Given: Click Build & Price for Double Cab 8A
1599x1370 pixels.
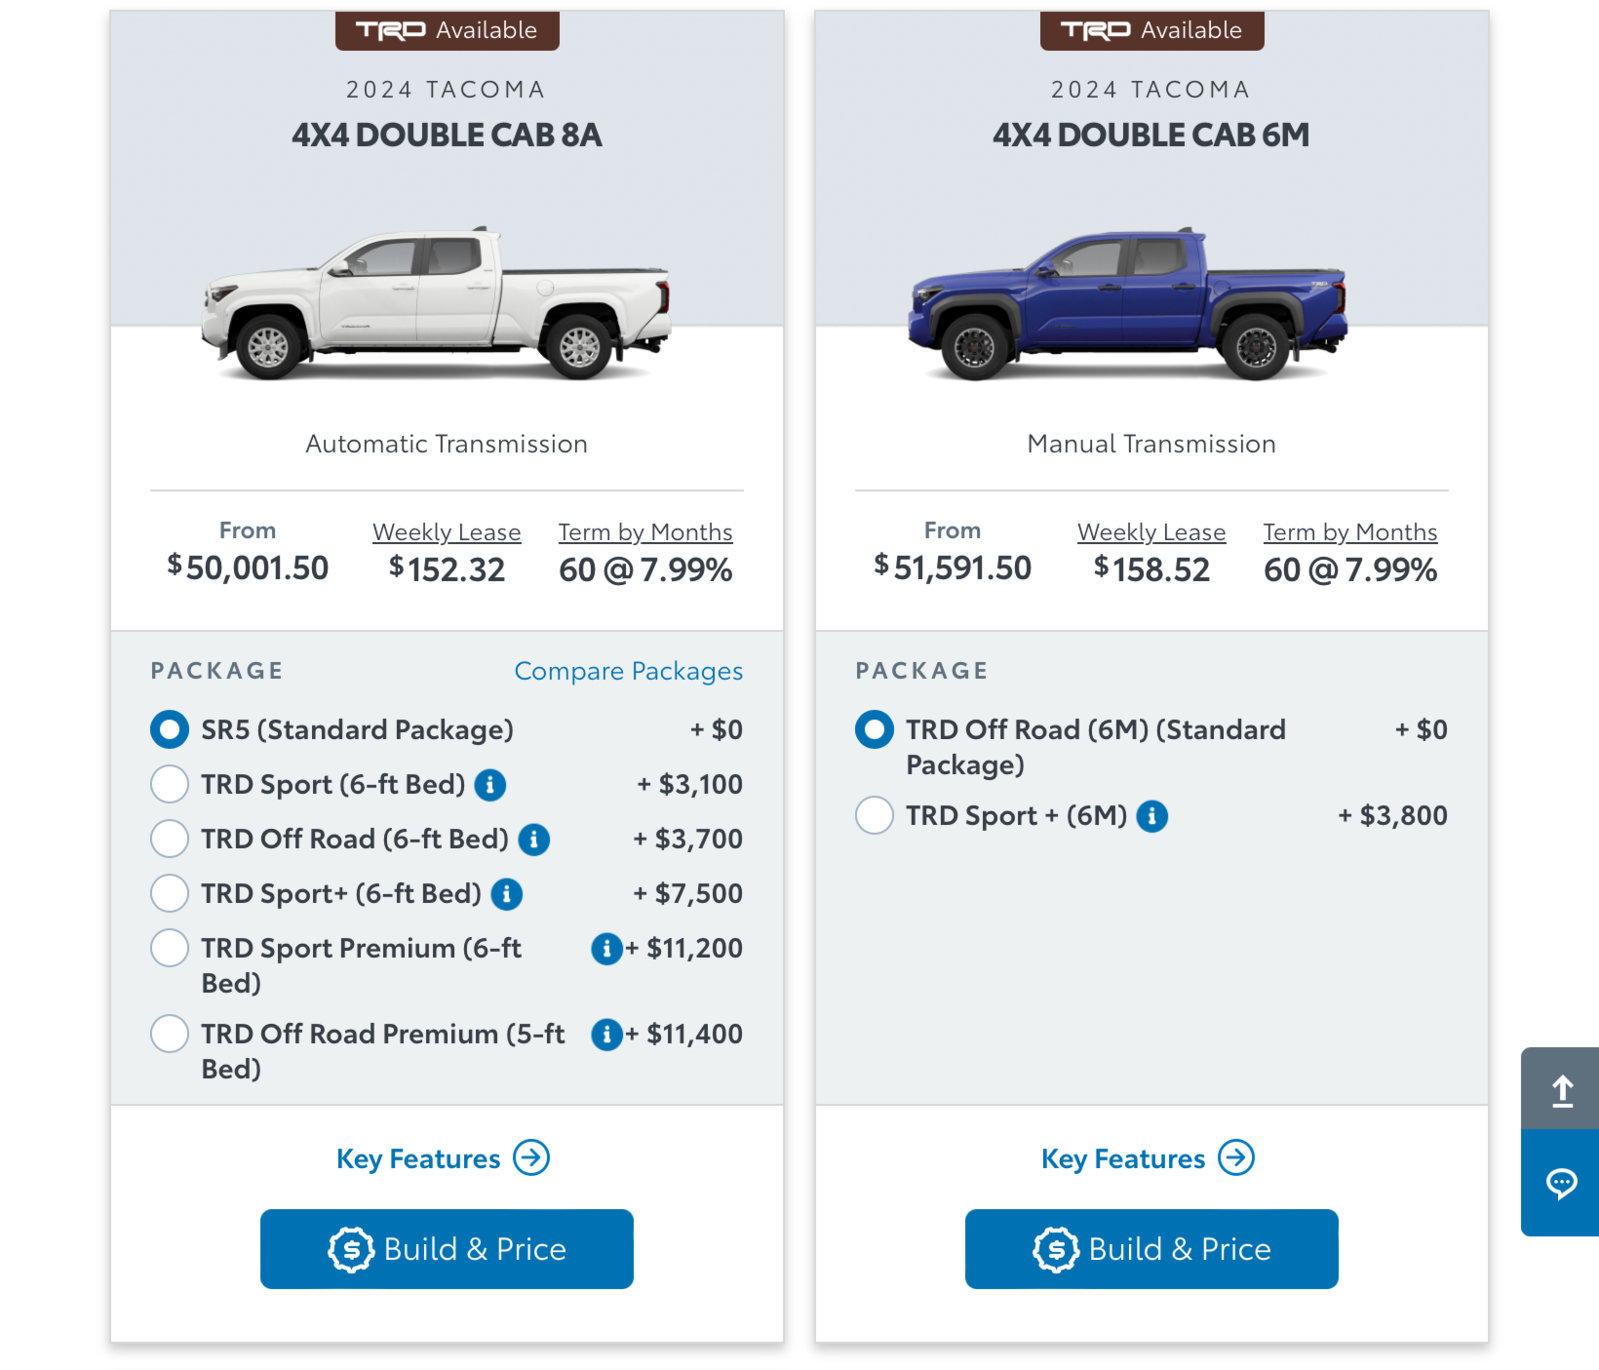Looking at the screenshot, I should [x=447, y=1249].
